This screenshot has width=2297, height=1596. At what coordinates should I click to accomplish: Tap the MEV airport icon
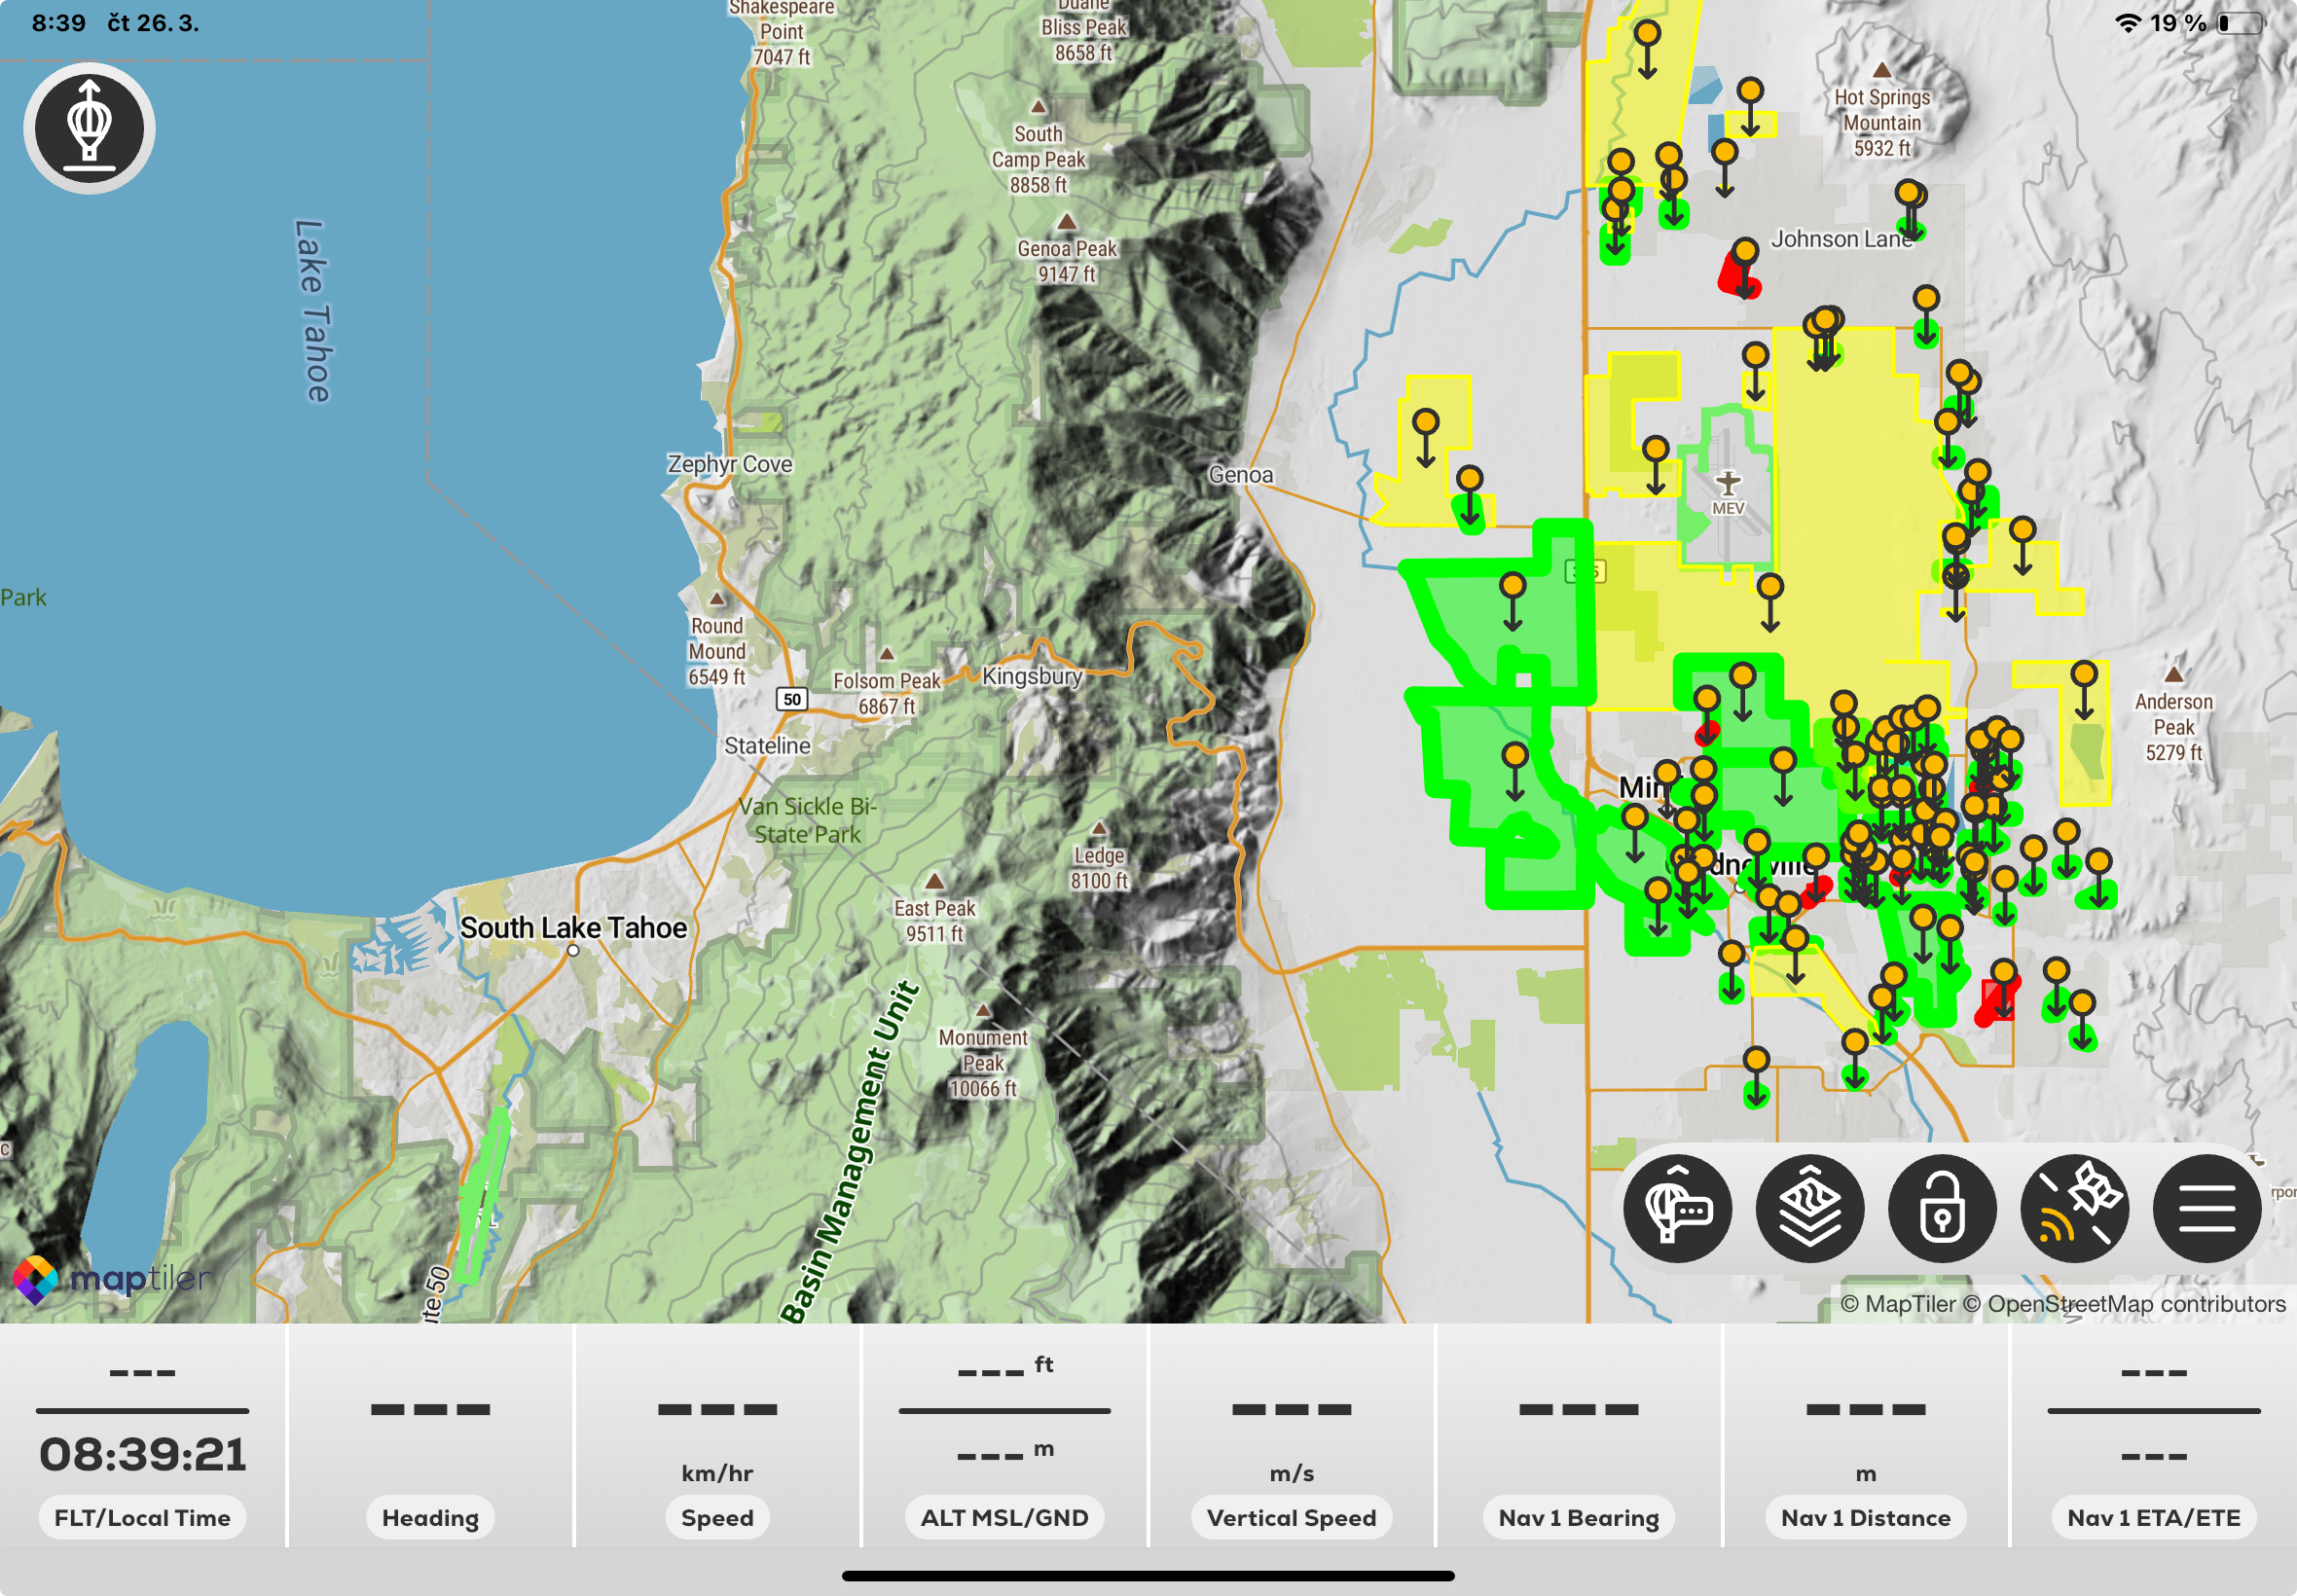tap(1727, 484)
